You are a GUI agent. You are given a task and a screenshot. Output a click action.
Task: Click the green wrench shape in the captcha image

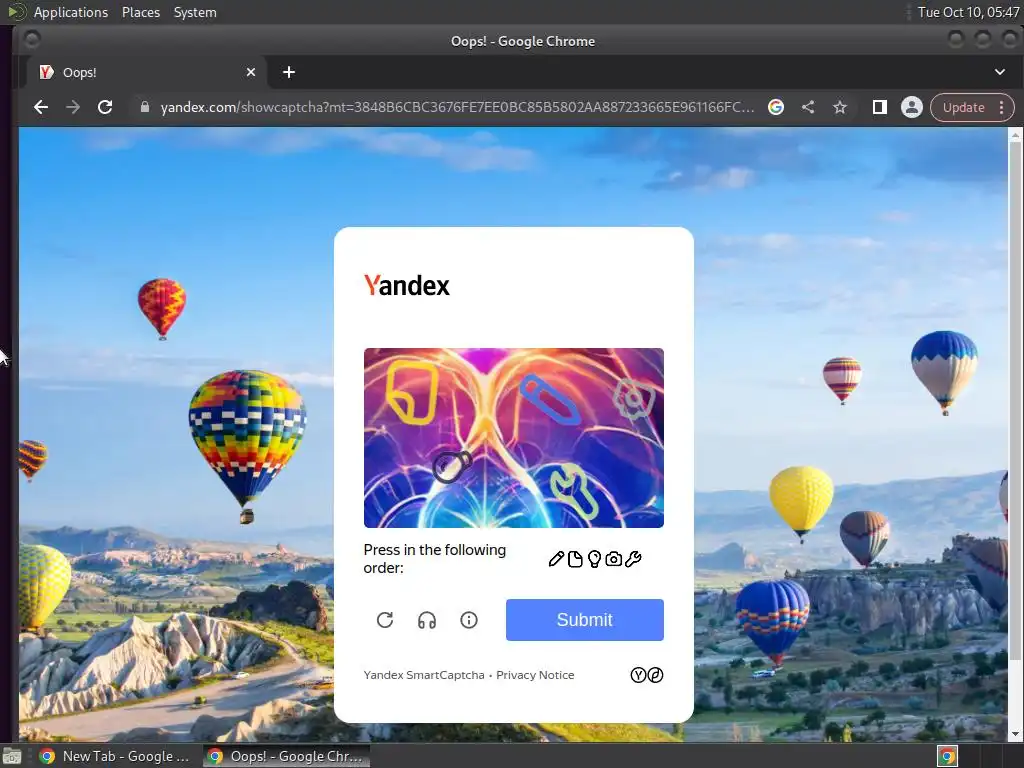(x=573, y=491)
